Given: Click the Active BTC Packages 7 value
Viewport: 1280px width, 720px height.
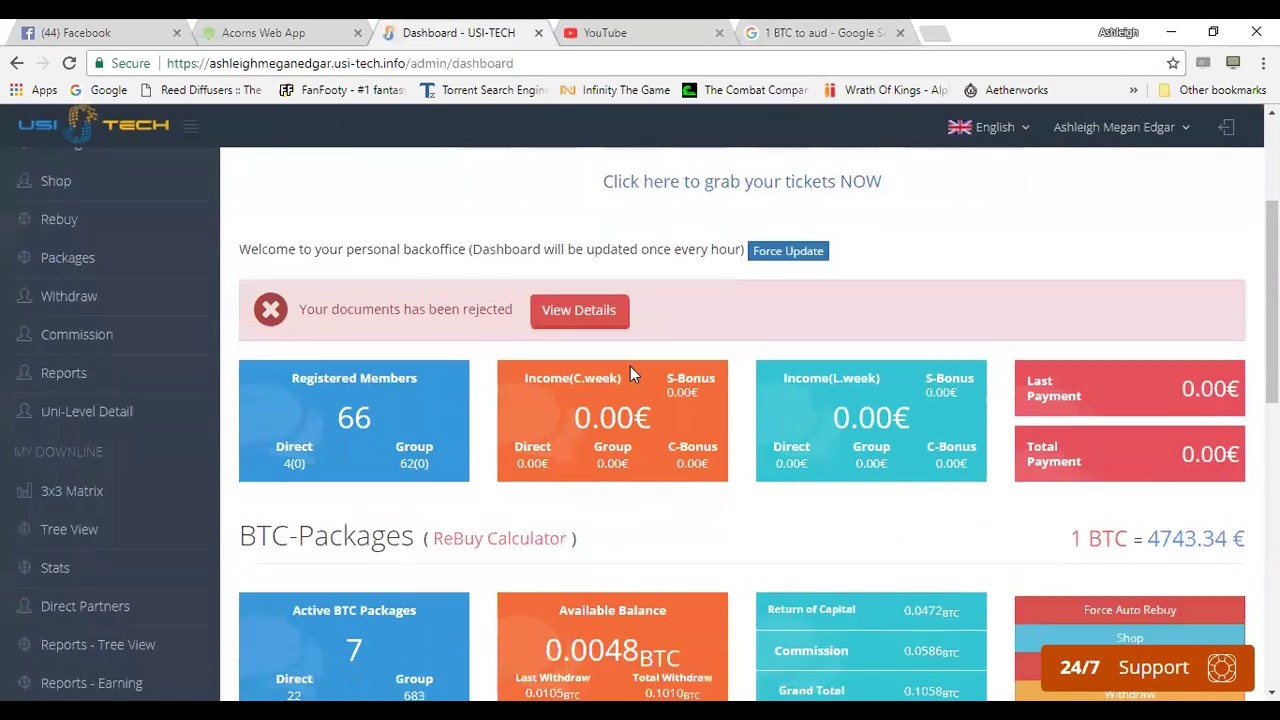Looking at the screenshot, I should [354, 650].
